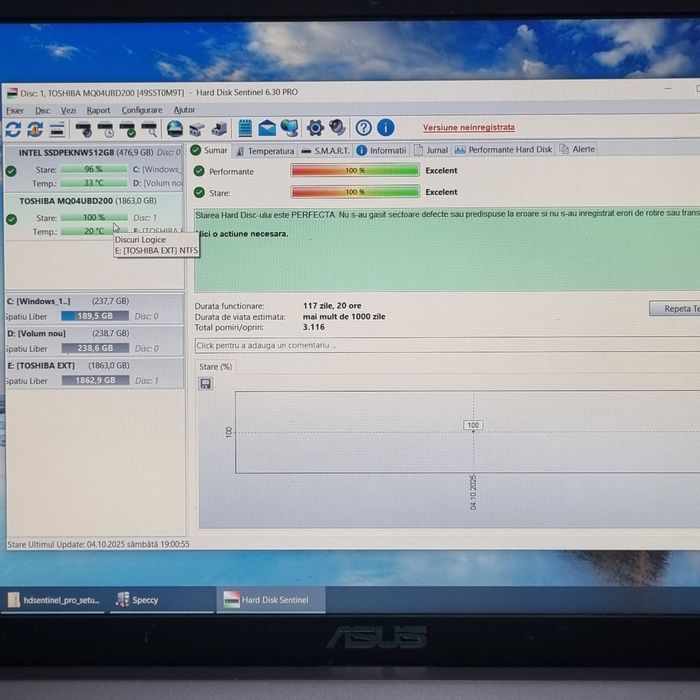
Task: Click the 238,6 GB free space bar
Action: point(95,348)
